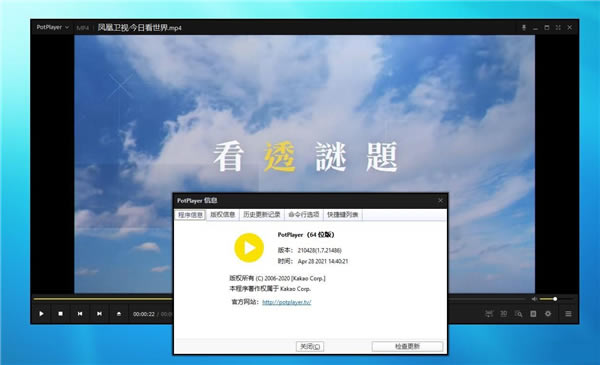Image resolution: width=600 pixels, height=365 pixels.
Task: Toggle the playlist hamburger icon
Action: click(568, 314)
